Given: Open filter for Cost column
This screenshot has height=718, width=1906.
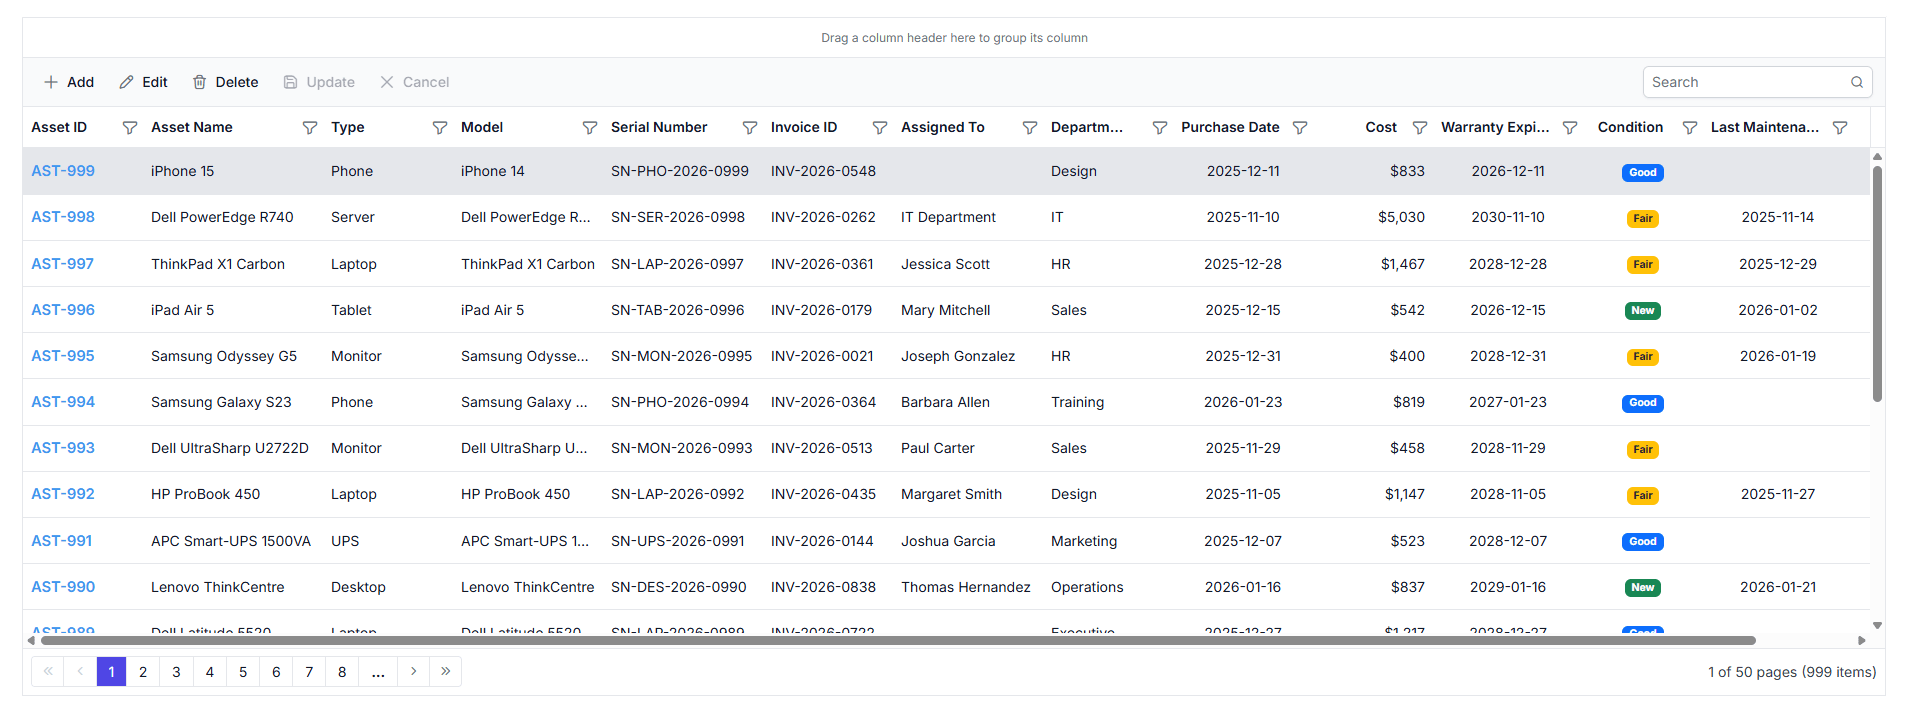Looking at the screenshot, I should 1420,128.
